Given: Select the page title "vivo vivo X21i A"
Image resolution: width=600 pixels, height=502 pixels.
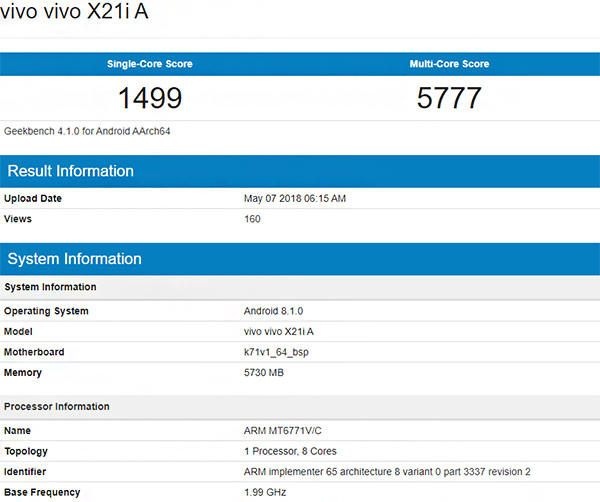Looking at the screenshot, I should click(74, 11).
